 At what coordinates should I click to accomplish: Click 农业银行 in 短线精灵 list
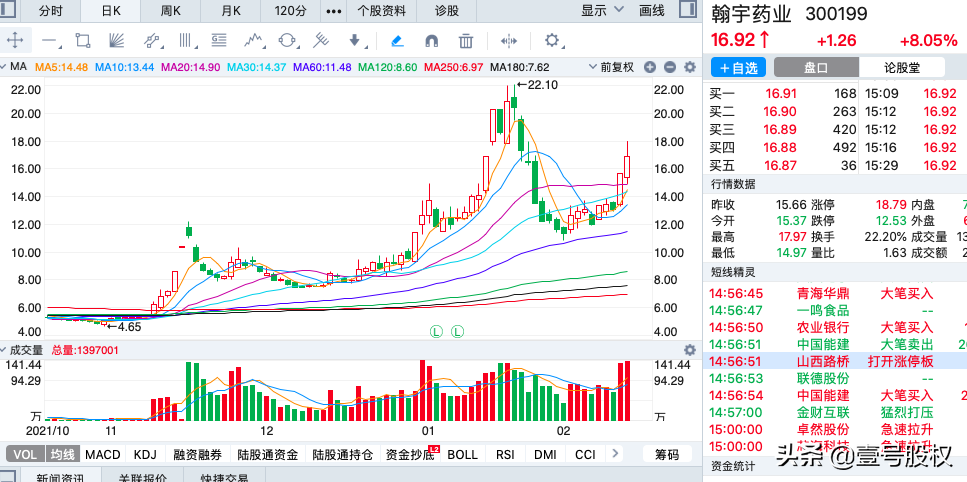pos(823,327)
